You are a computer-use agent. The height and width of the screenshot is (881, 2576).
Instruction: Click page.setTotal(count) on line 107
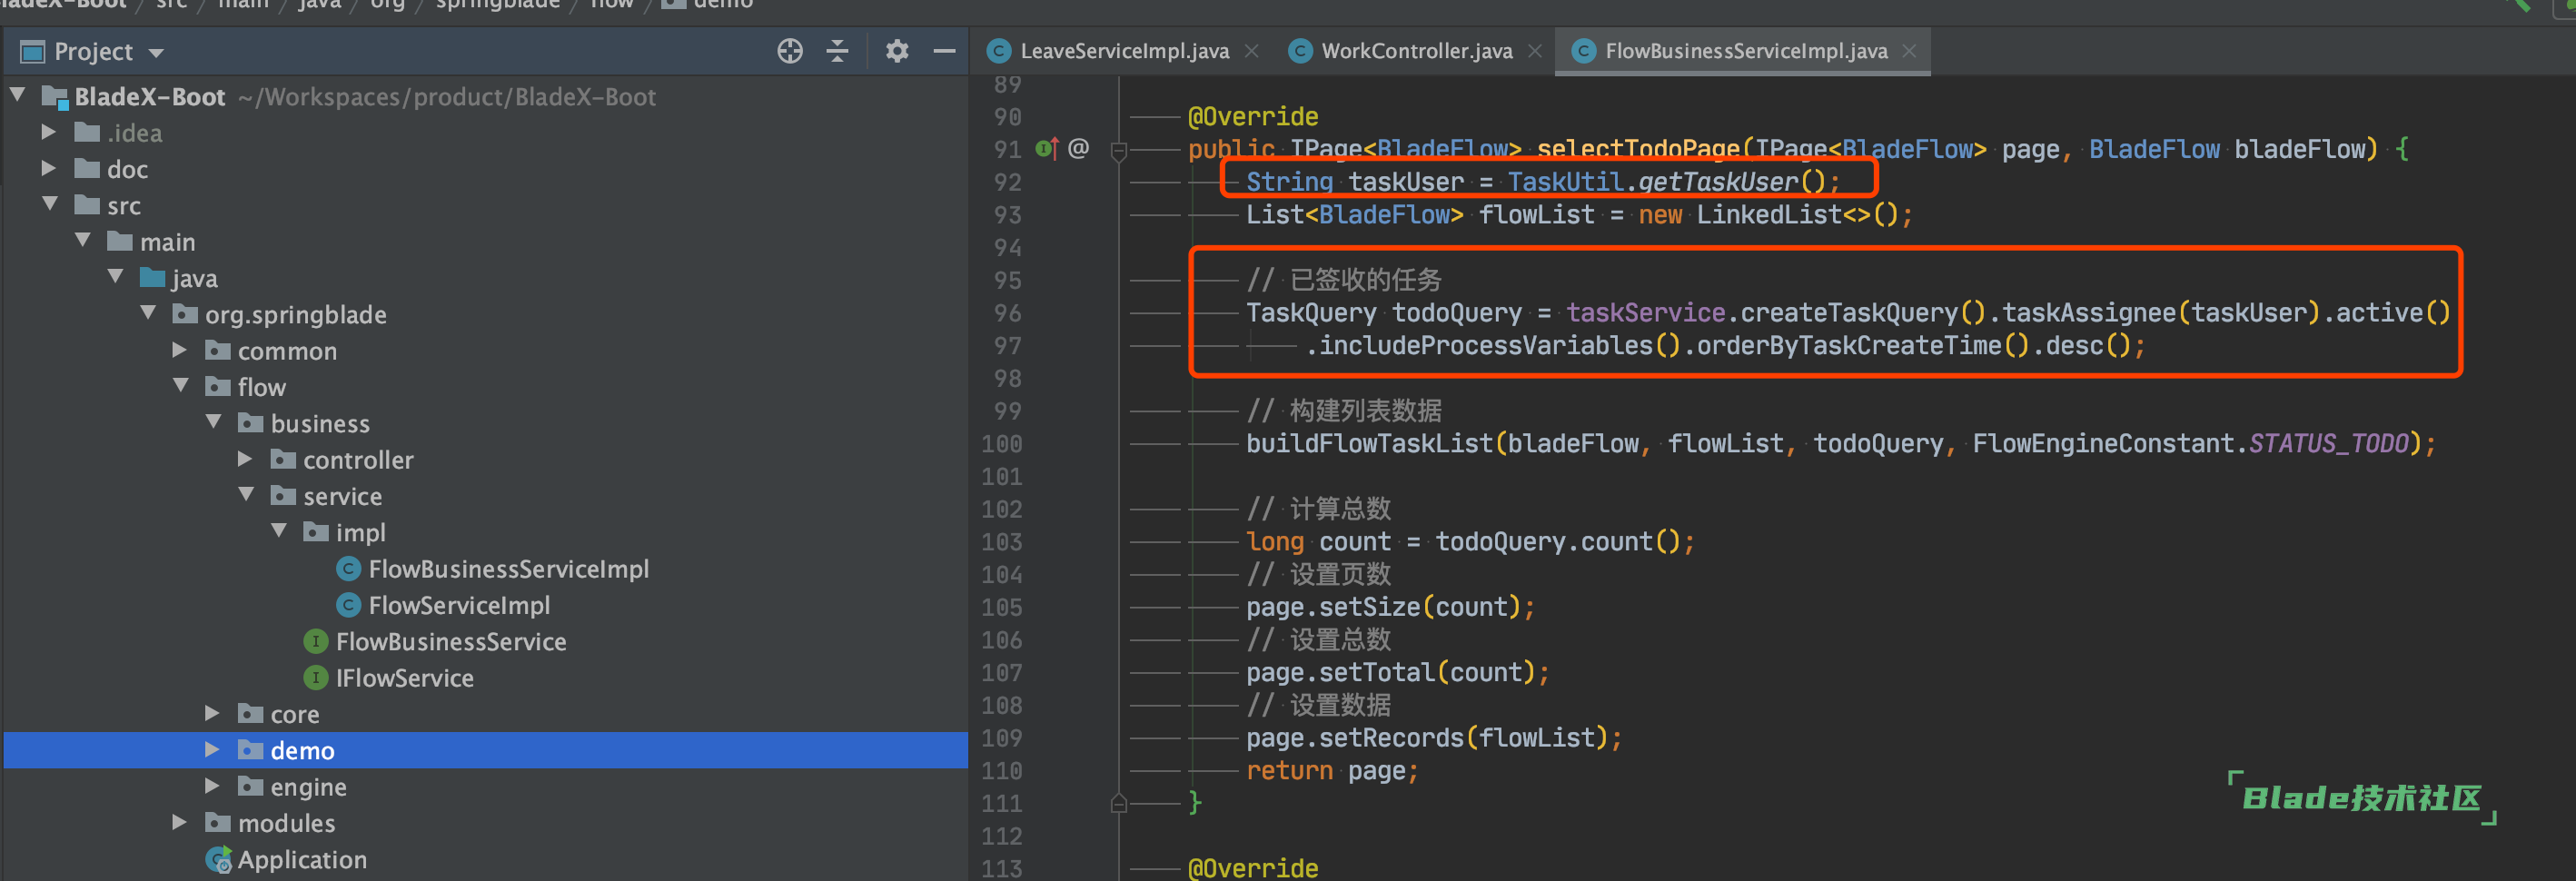(1390, 673)
